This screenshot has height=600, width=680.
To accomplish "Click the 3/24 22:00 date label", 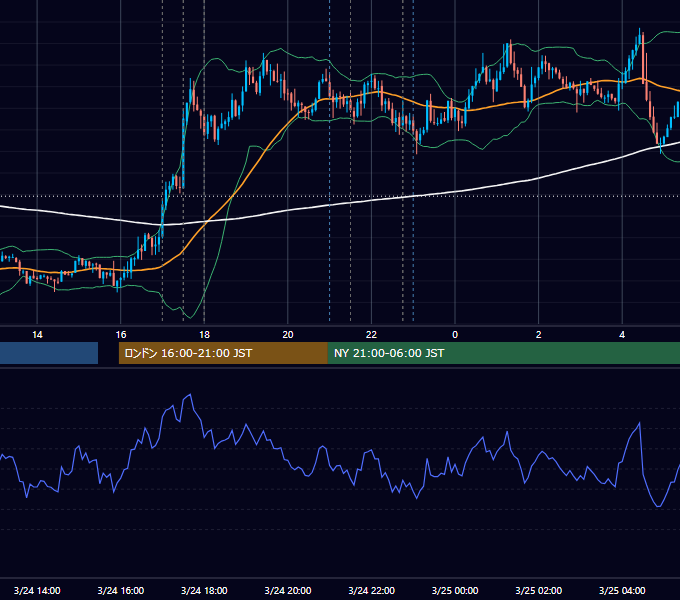I will tap(372, 590).
